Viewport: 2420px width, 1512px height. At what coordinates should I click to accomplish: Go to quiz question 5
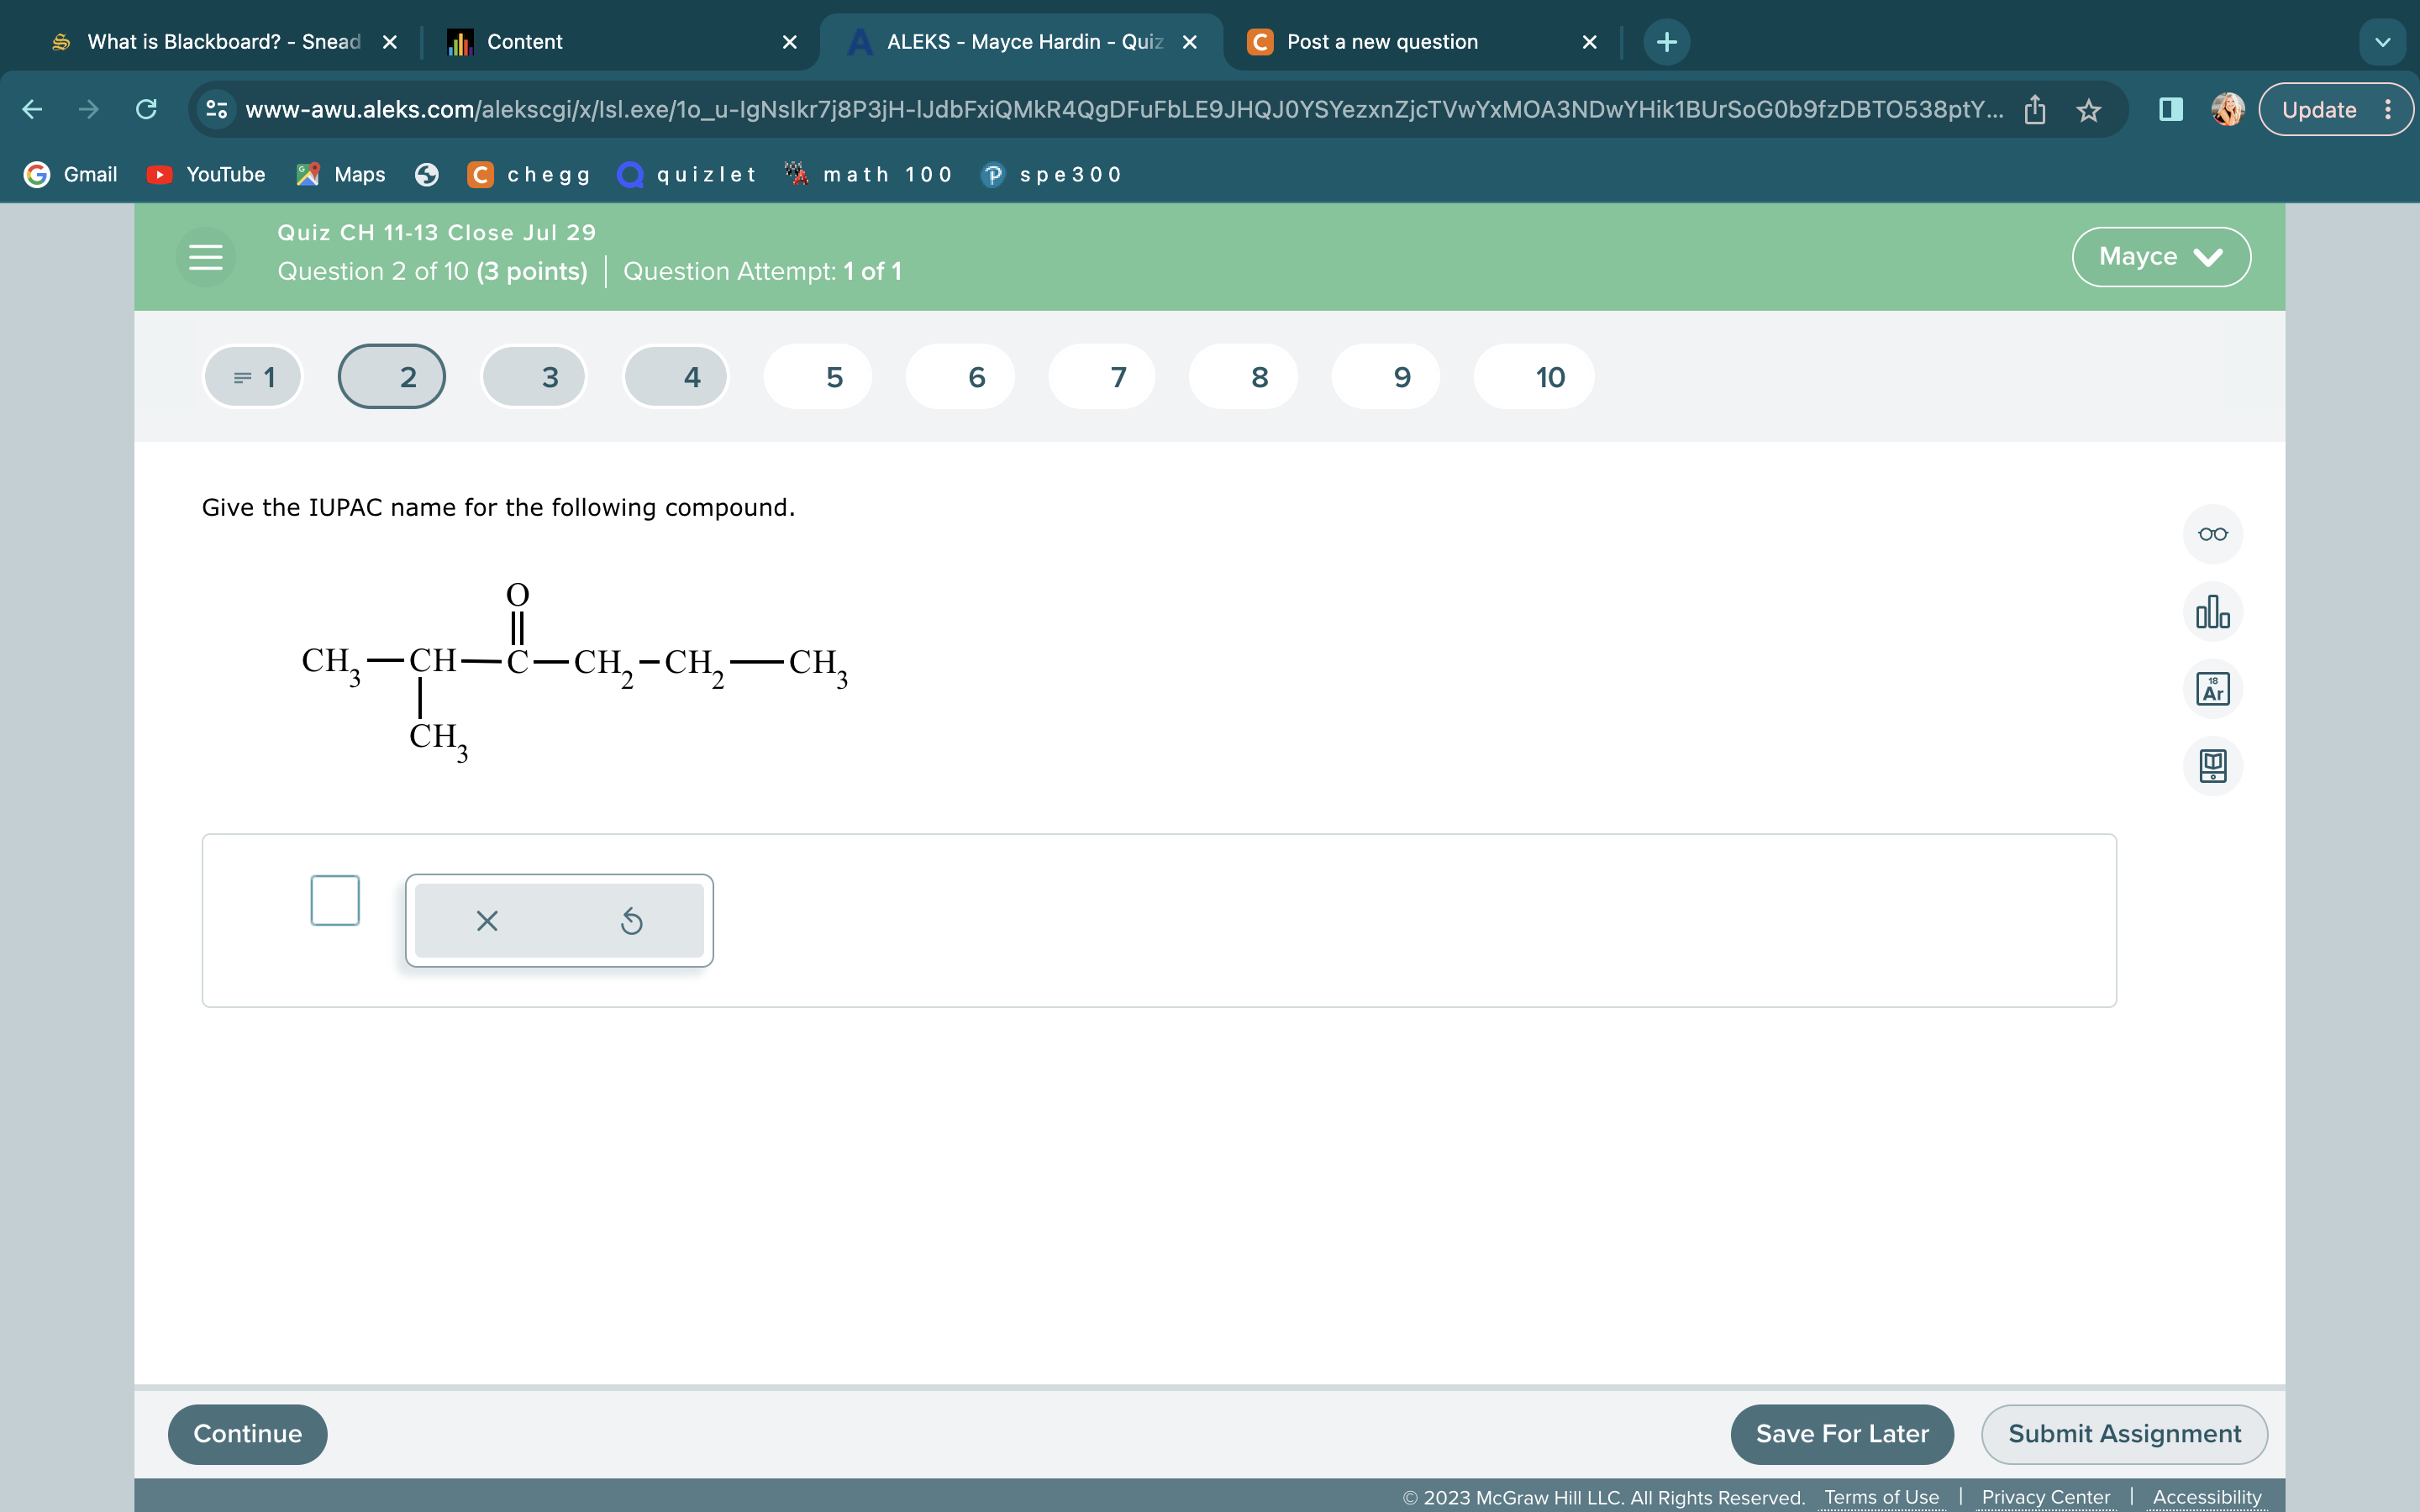coord(818,377)
